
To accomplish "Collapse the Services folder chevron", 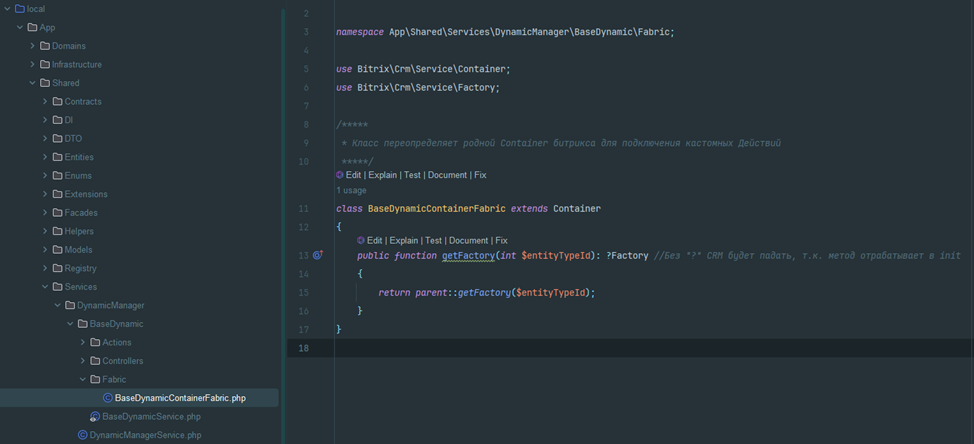I will 45,287.
